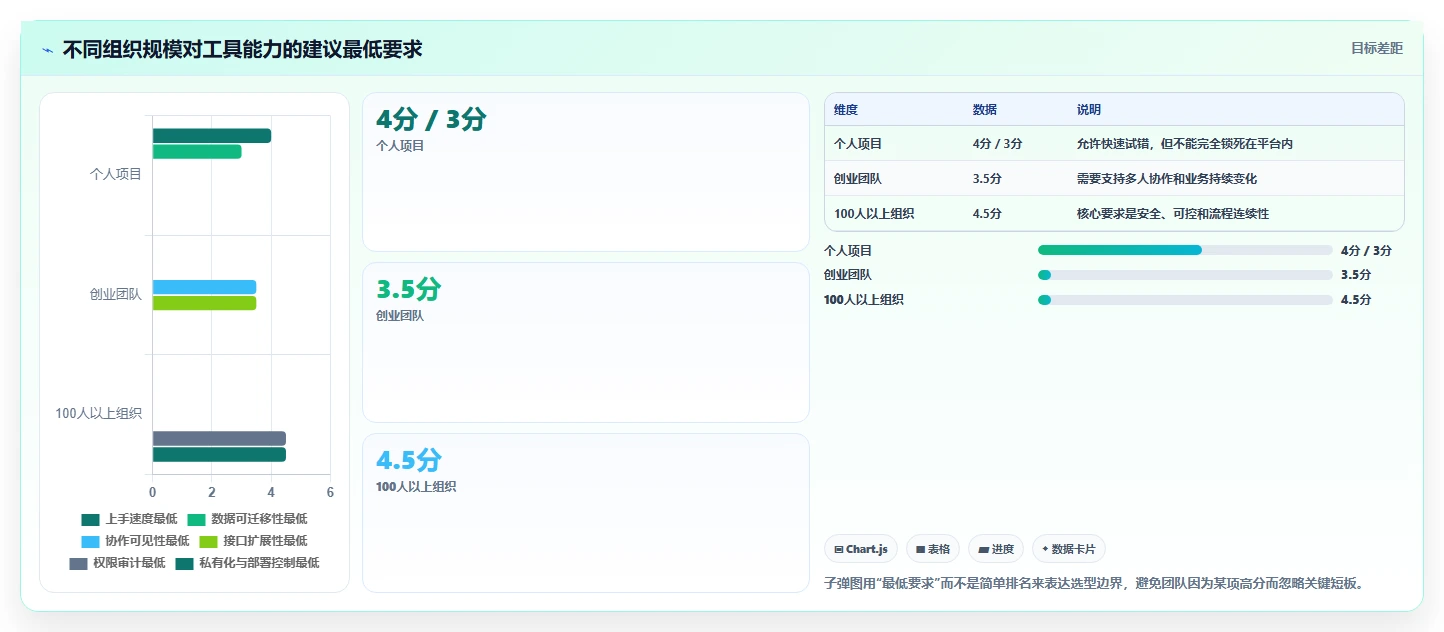The height and width of the screenshot is (632, 1444).
Task: Toggle the 接口扩展性最低 legend item
Action: [x=253, y=541]
